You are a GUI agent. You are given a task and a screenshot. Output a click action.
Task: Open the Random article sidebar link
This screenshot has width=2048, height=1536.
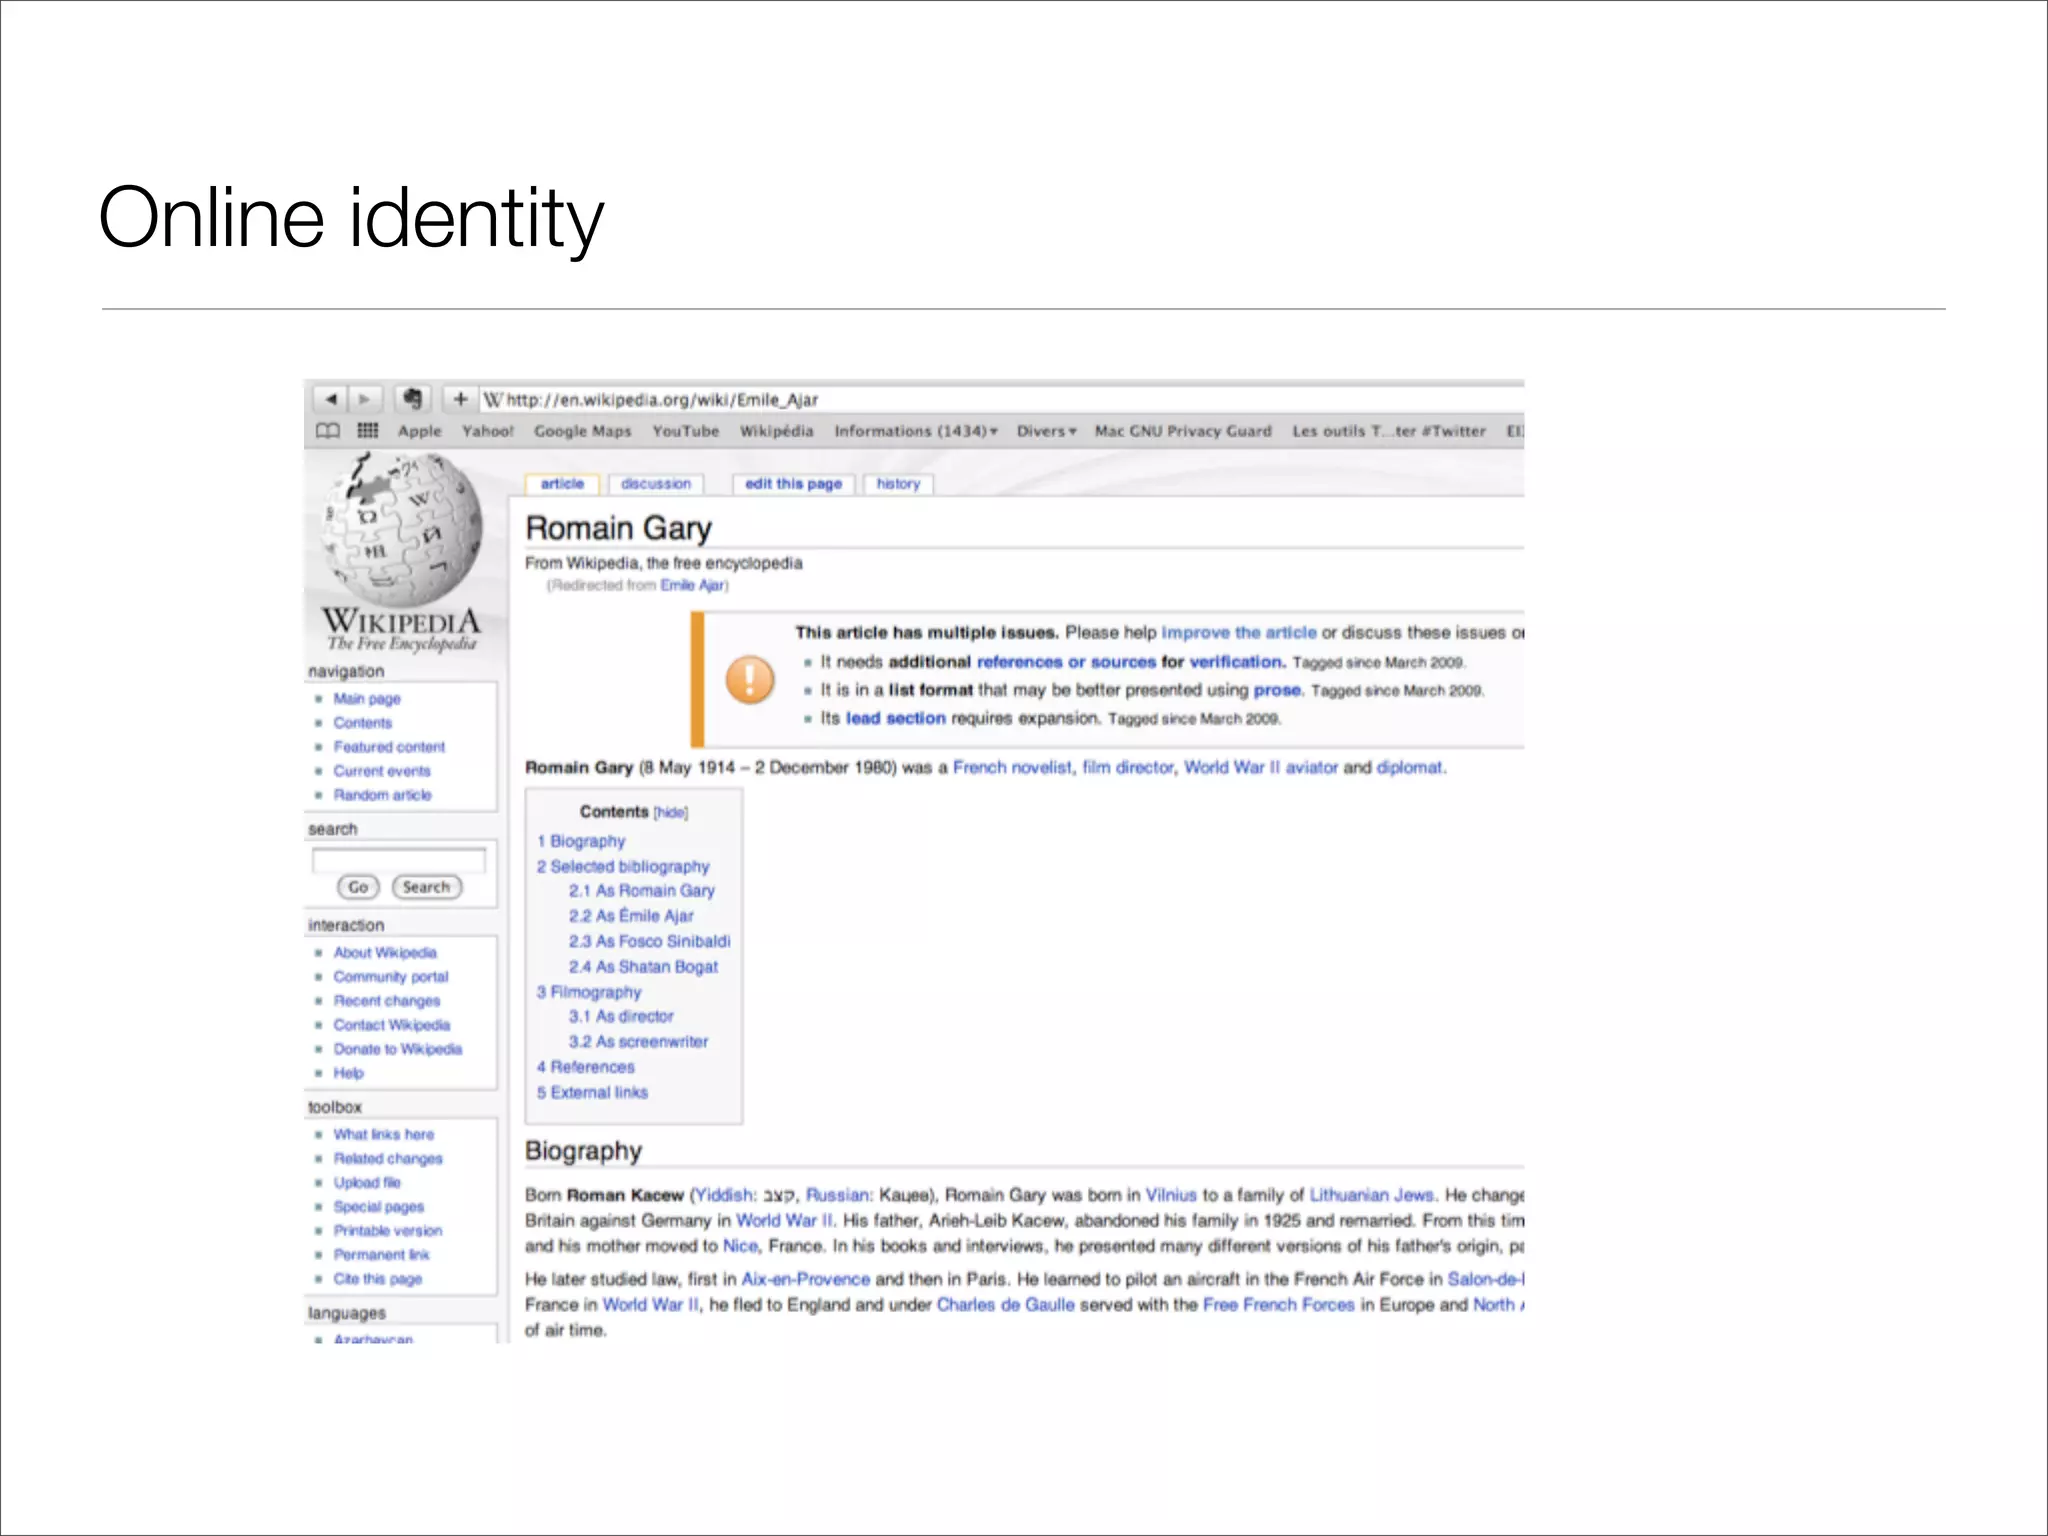click(382, 795)
